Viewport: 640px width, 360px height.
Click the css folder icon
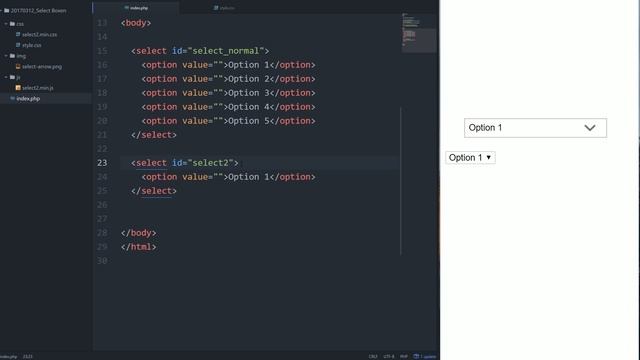[12, 24]
